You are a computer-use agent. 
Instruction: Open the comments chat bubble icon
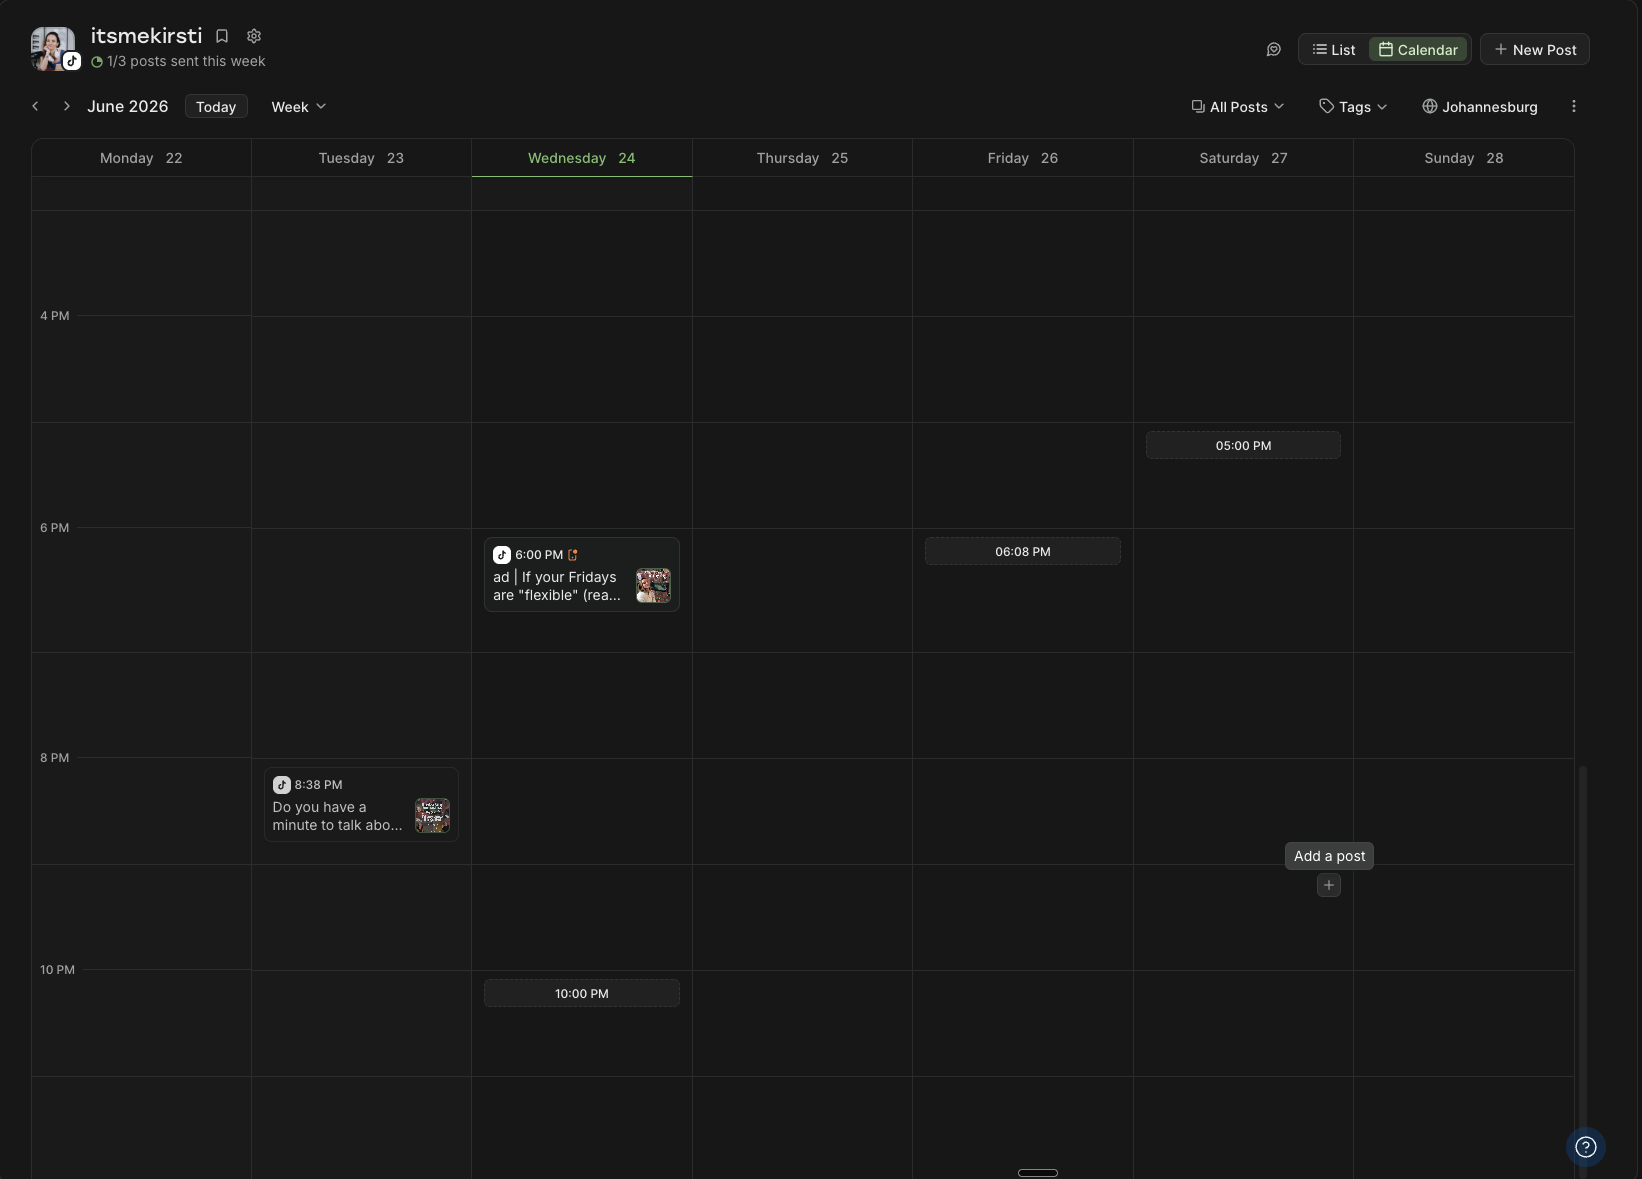[1273, 49]
